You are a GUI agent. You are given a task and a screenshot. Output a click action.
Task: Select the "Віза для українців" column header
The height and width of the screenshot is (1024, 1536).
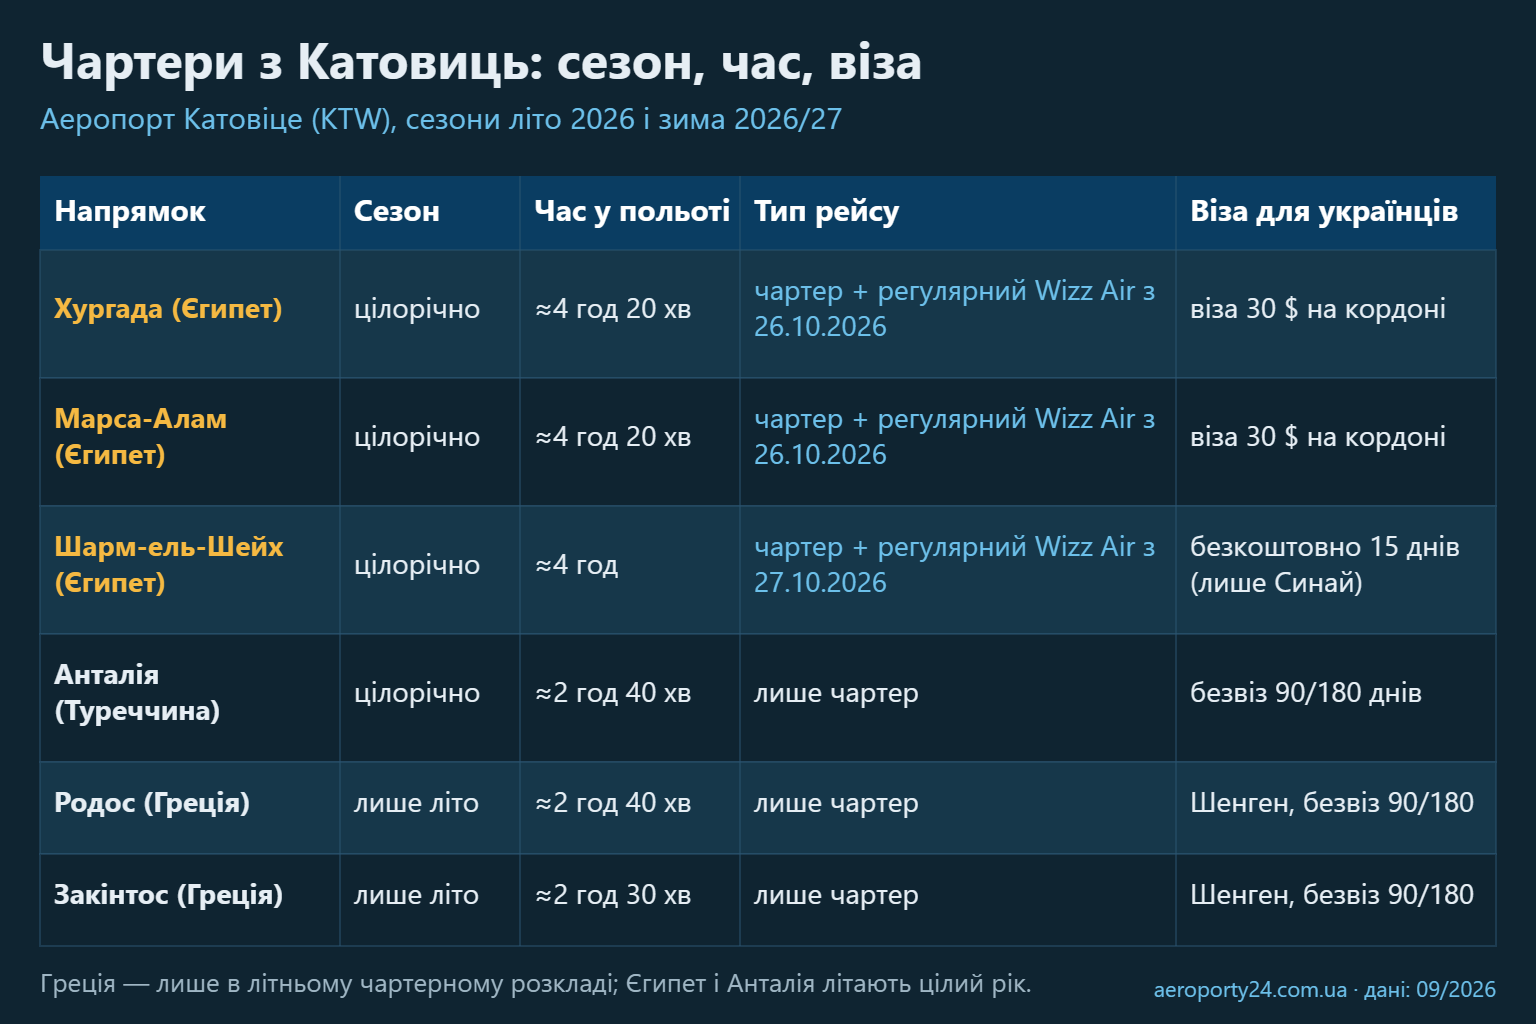pos(1324,211)
